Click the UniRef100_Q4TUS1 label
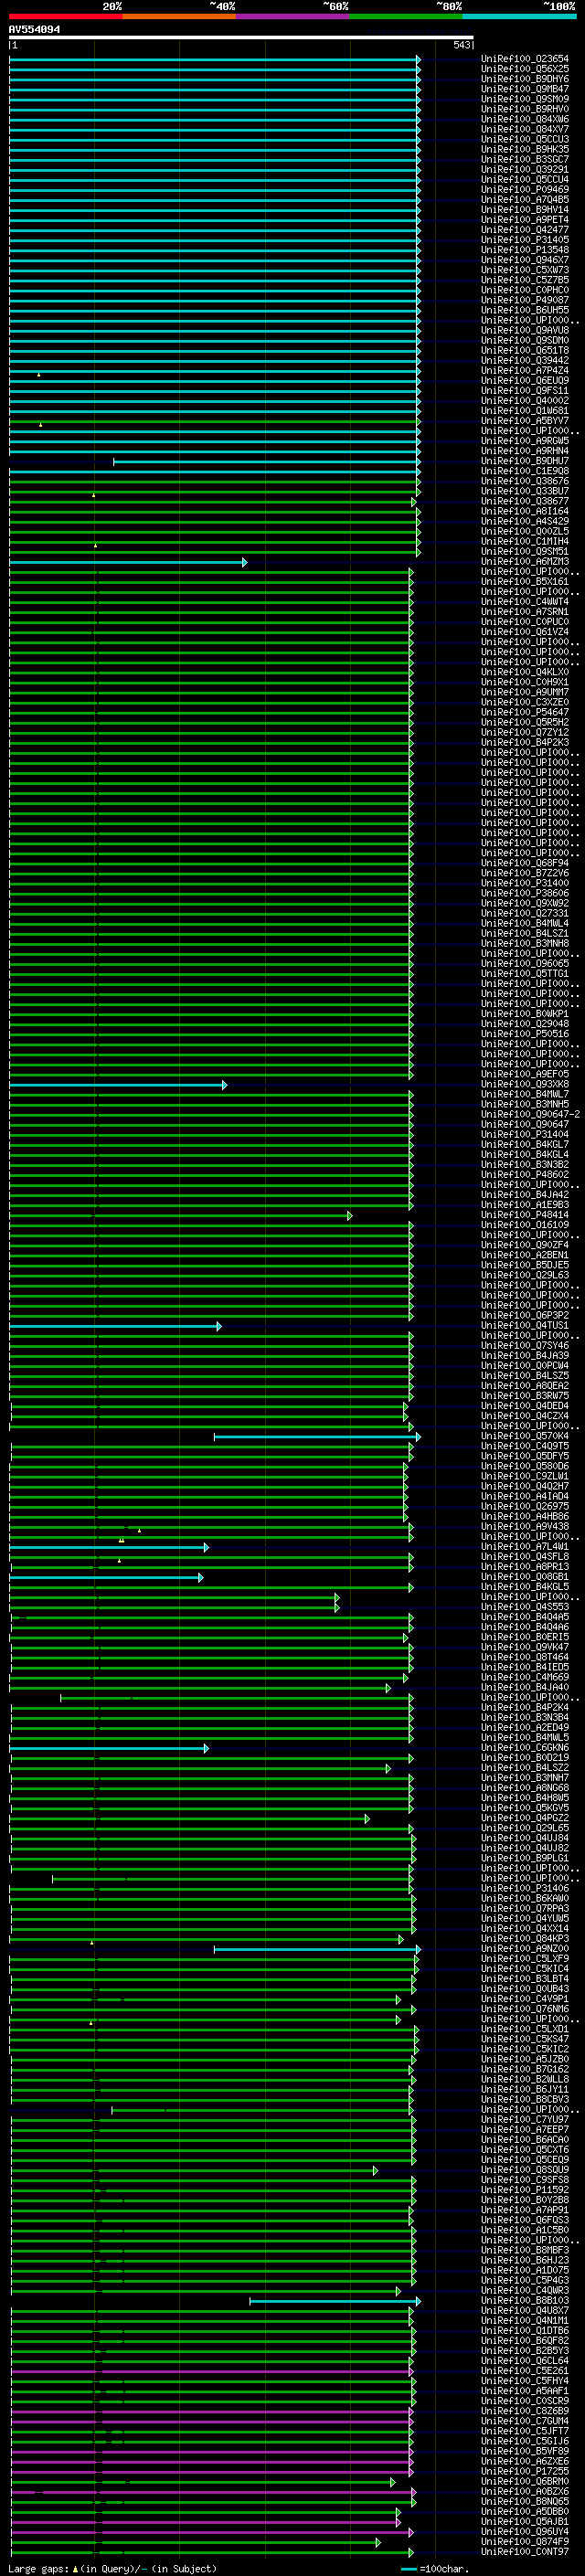Viewport: 585px width, 2576px height. click(524, 1326)
